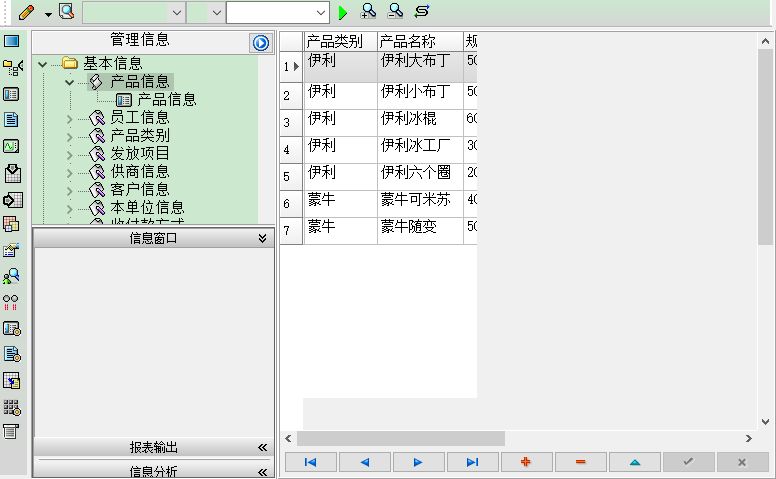Image resolution: width=776 pixels, height=479 pixels.
Task: Expand the 产品类别 tree node
Action: tap(70, 137)
